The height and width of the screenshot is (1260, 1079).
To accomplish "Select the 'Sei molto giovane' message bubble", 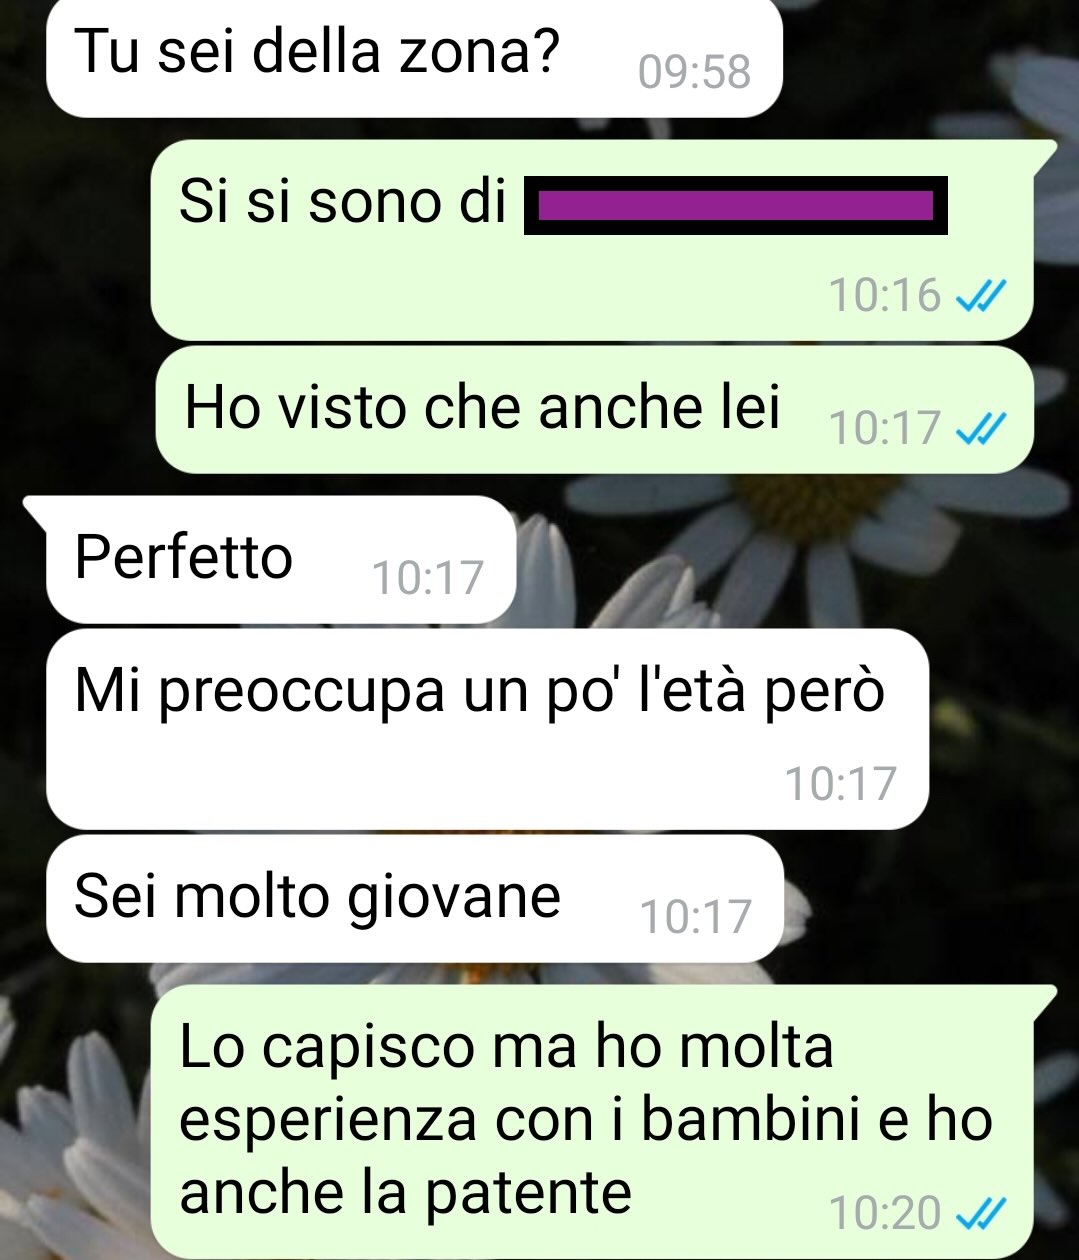I will coord(414,898).
